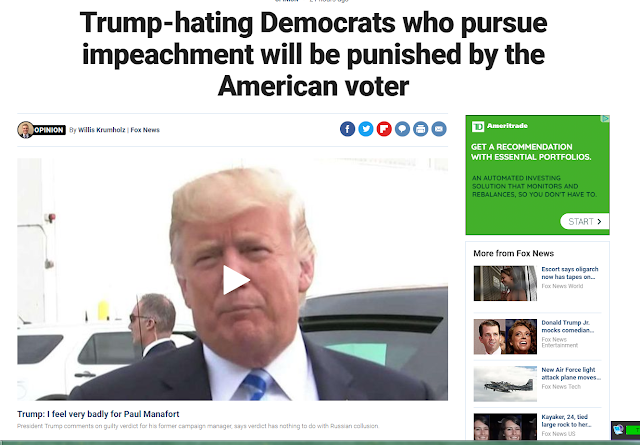Screen dimensions: 640x445
Task: Select the OPINION category label
Action: point(49,130)
